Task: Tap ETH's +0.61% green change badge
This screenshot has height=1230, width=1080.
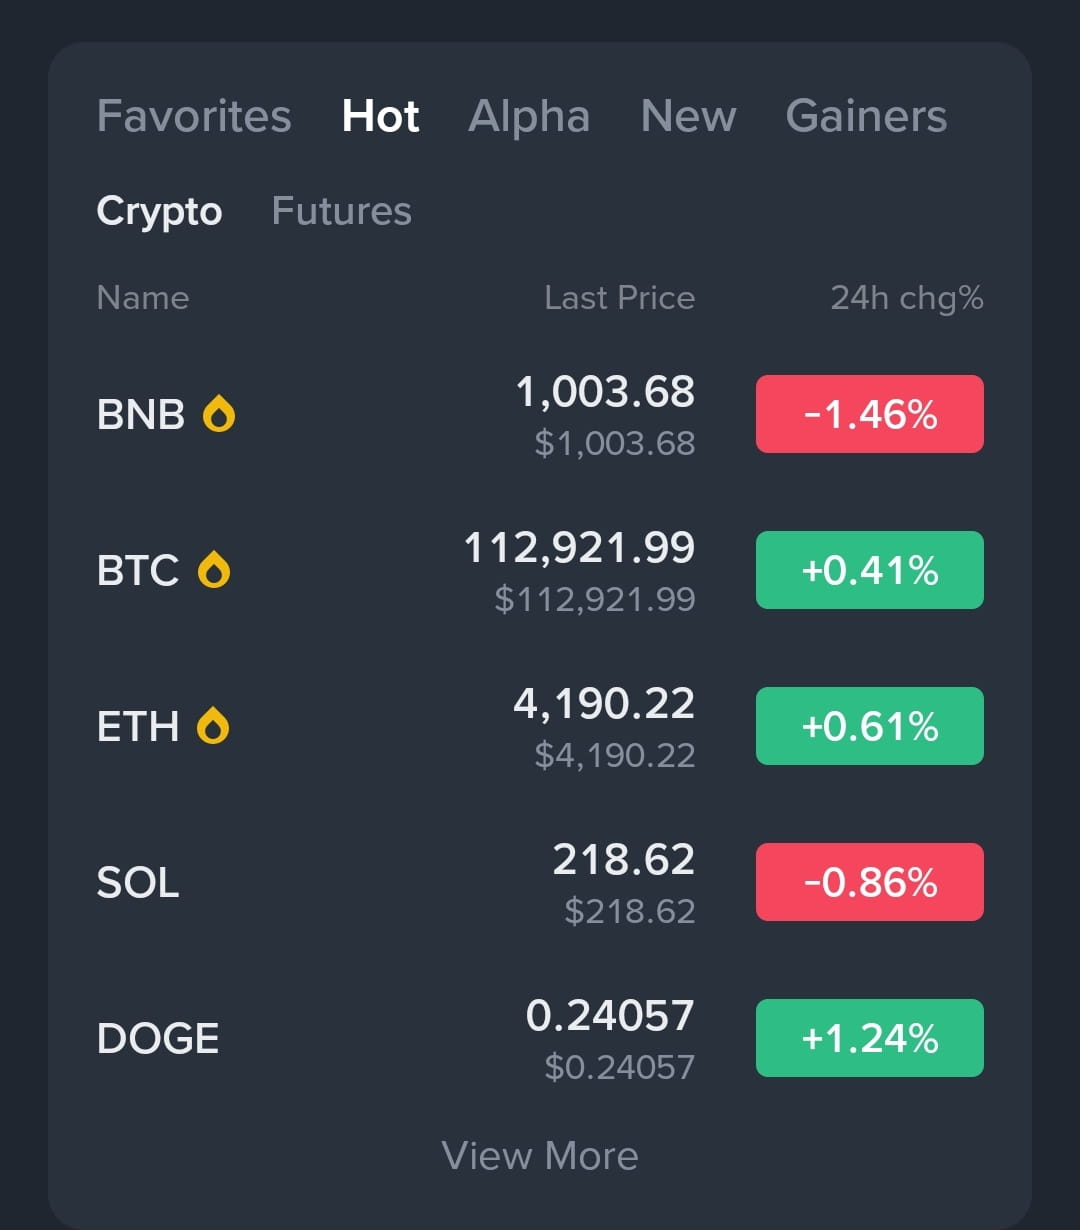Action: [870, 726]
